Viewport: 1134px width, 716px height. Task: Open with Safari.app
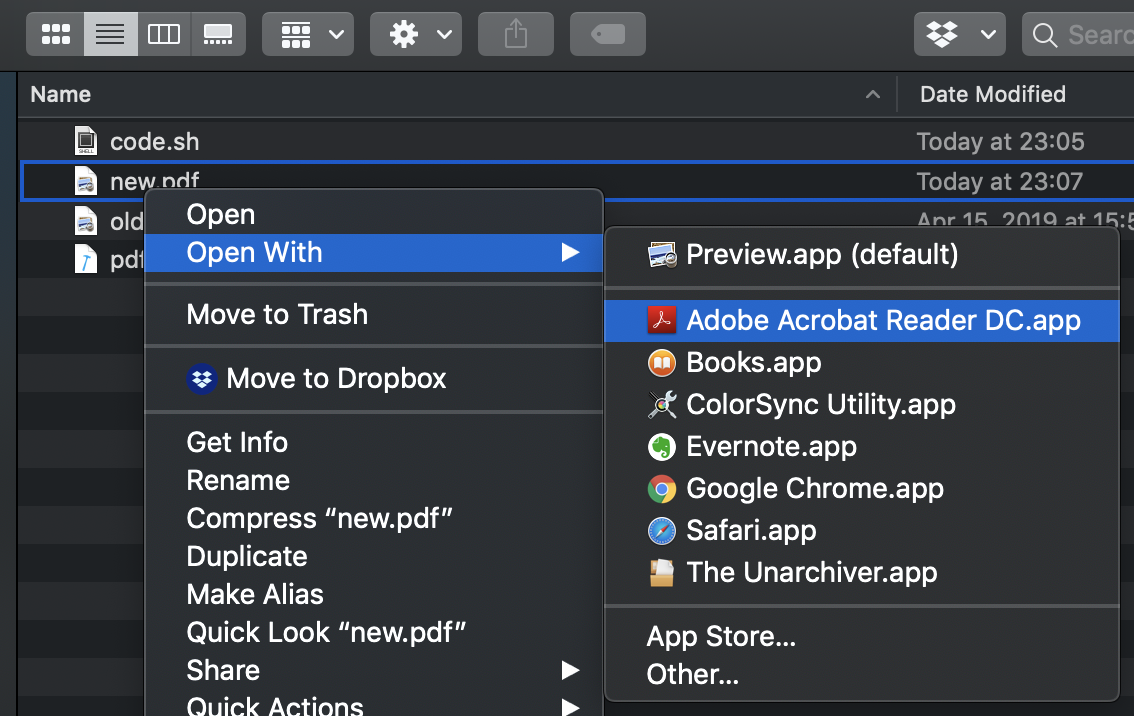pyautogui.click(x=861, y=530)
